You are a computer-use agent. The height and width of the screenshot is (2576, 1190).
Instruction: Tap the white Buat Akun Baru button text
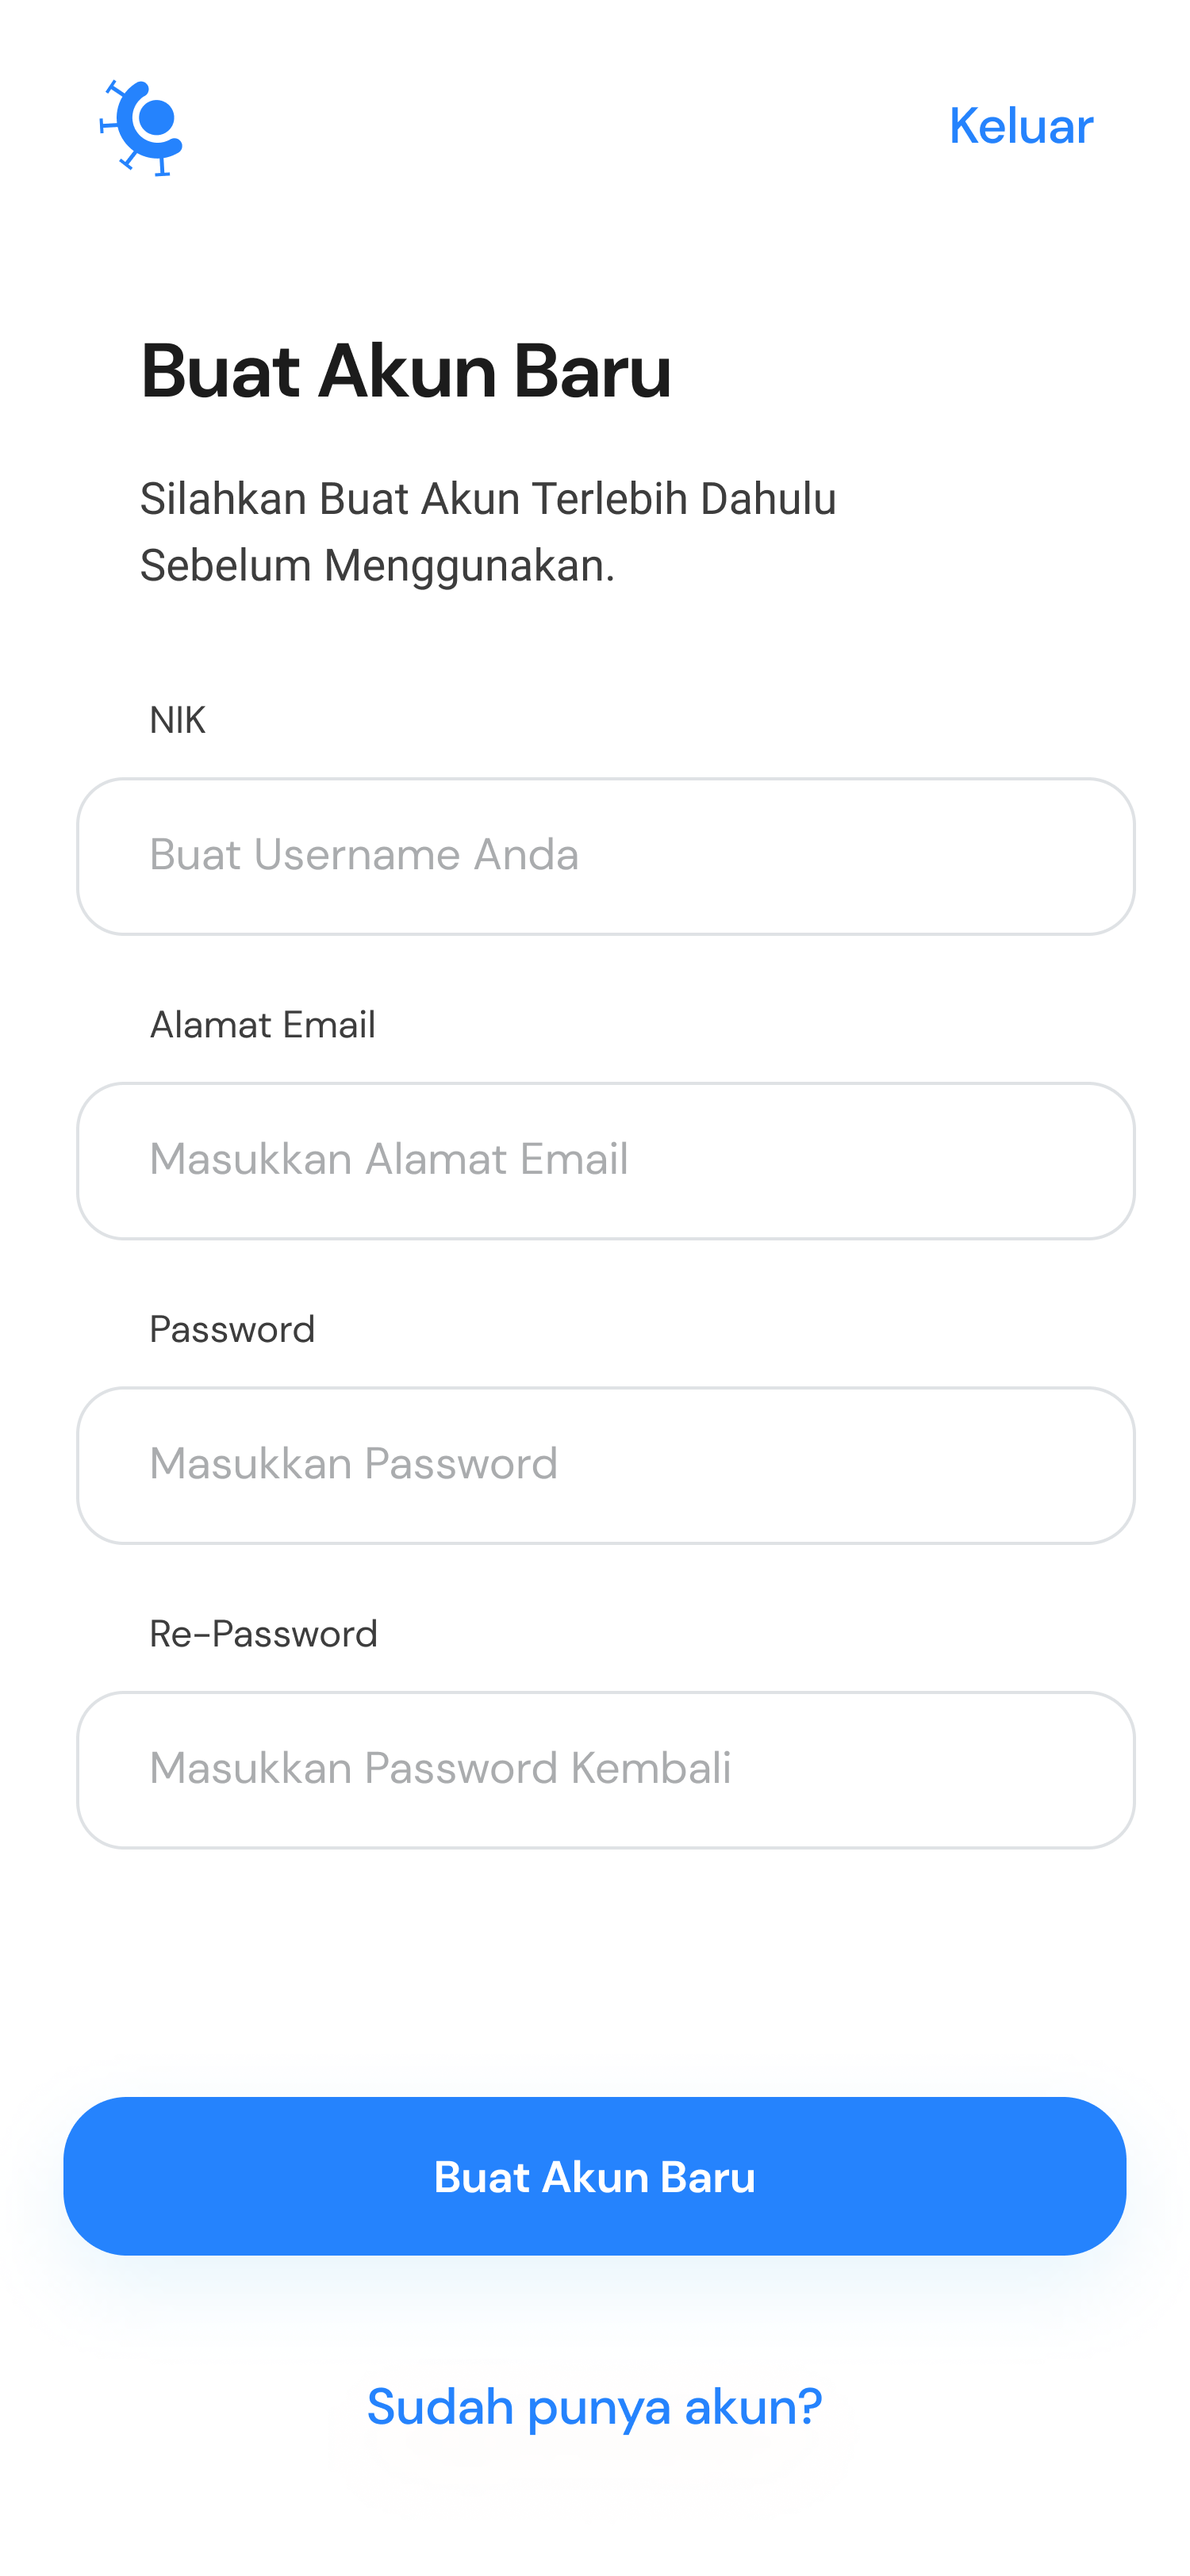pyautogui.click(x=595, y=2177)
